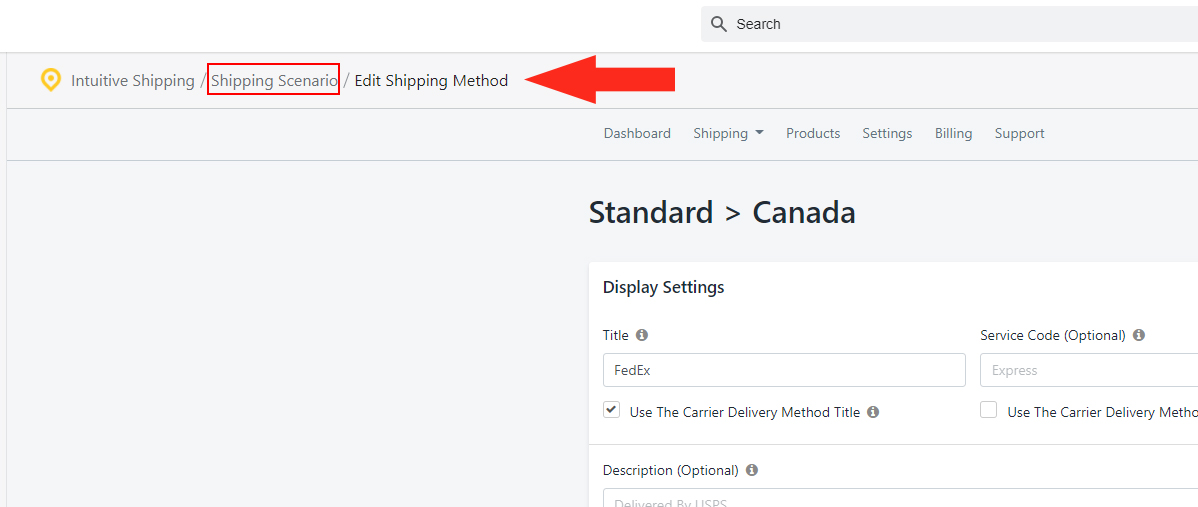Go to the Settings page
The width and height of the screenshot is (1198, 507).
tap(887, 134)
